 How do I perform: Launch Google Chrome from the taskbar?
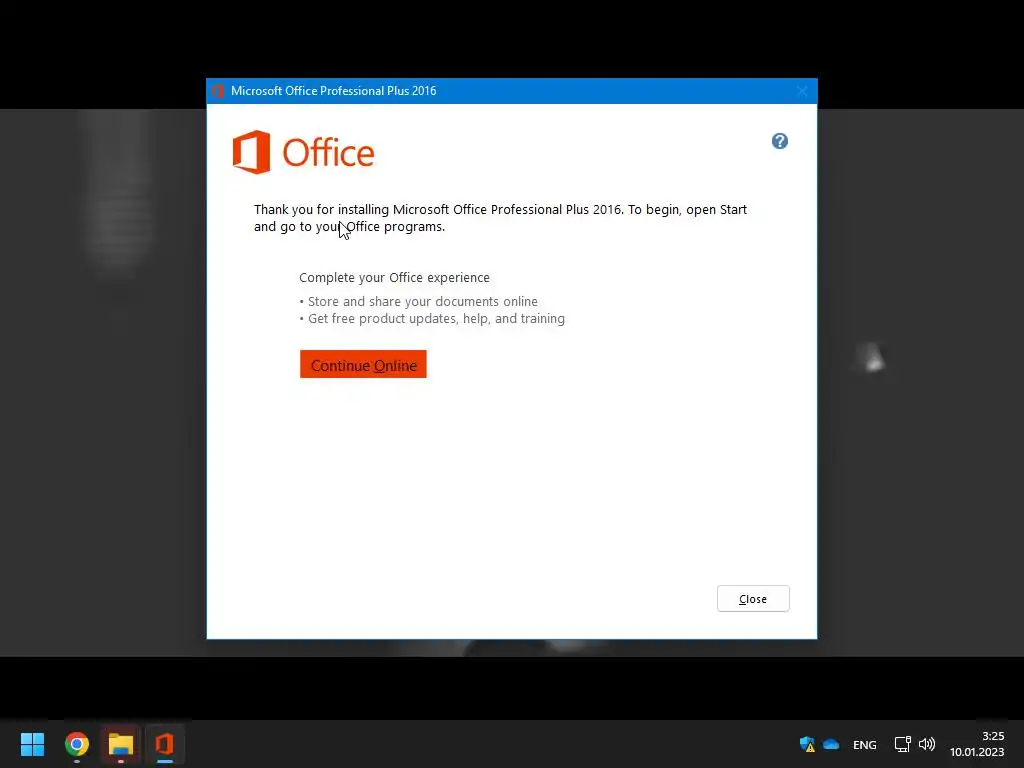pyautogui.click(x=77, y=744)
